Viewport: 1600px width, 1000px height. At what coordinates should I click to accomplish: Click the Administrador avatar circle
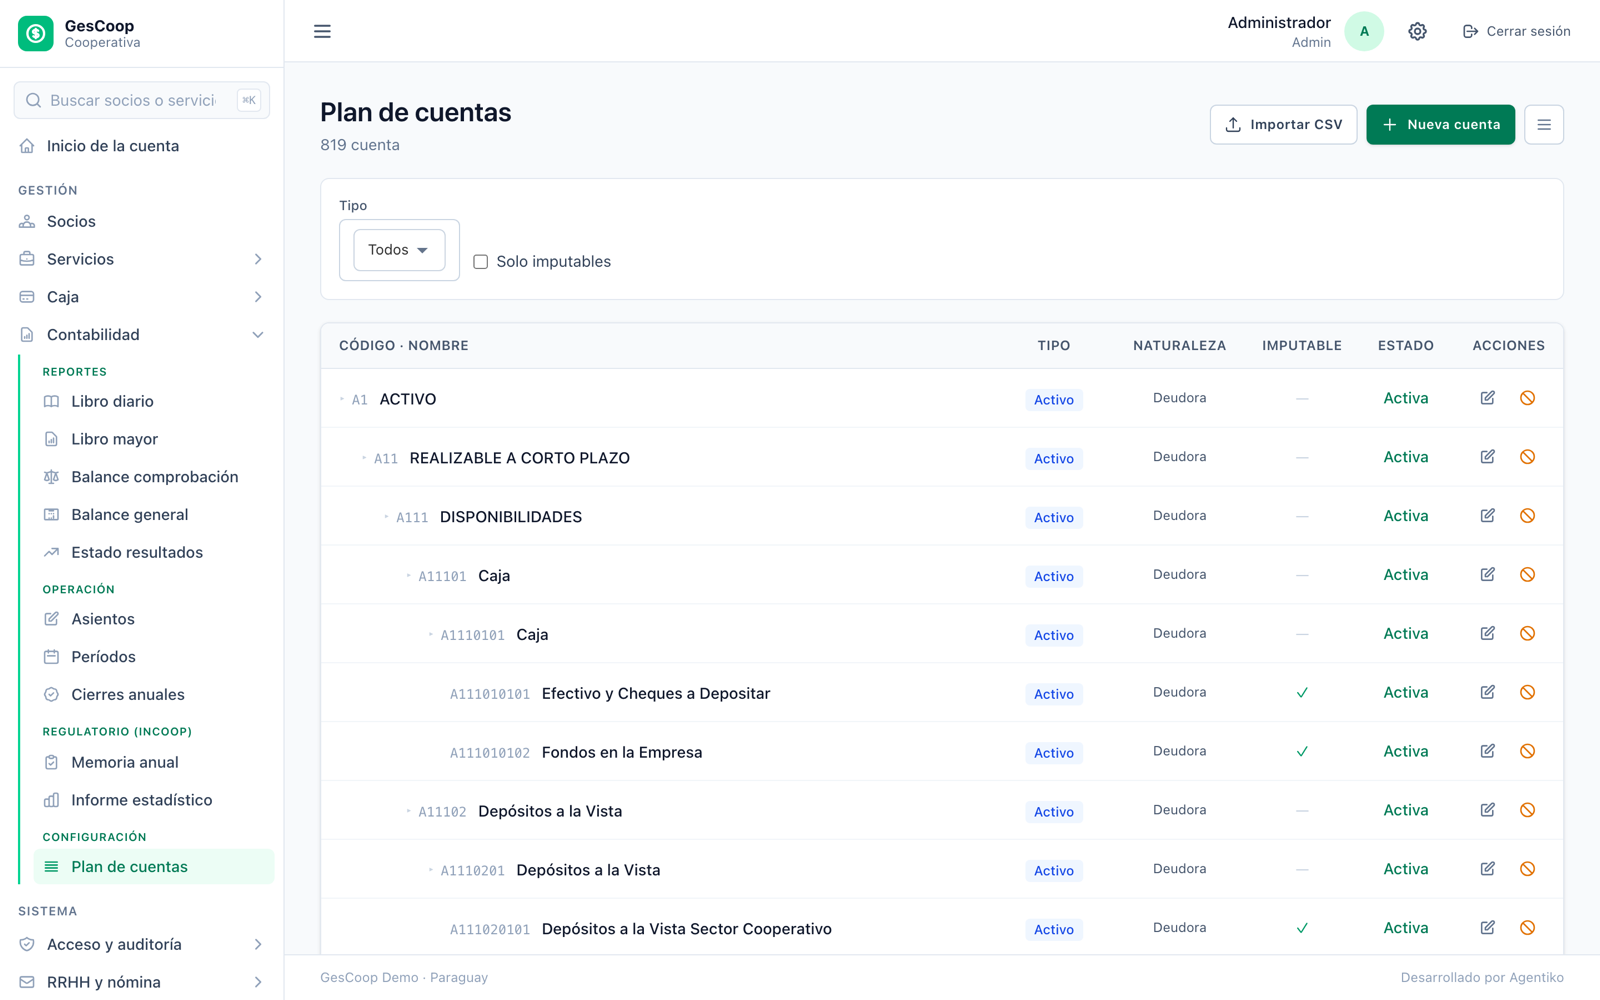(x=1364, y=31)
